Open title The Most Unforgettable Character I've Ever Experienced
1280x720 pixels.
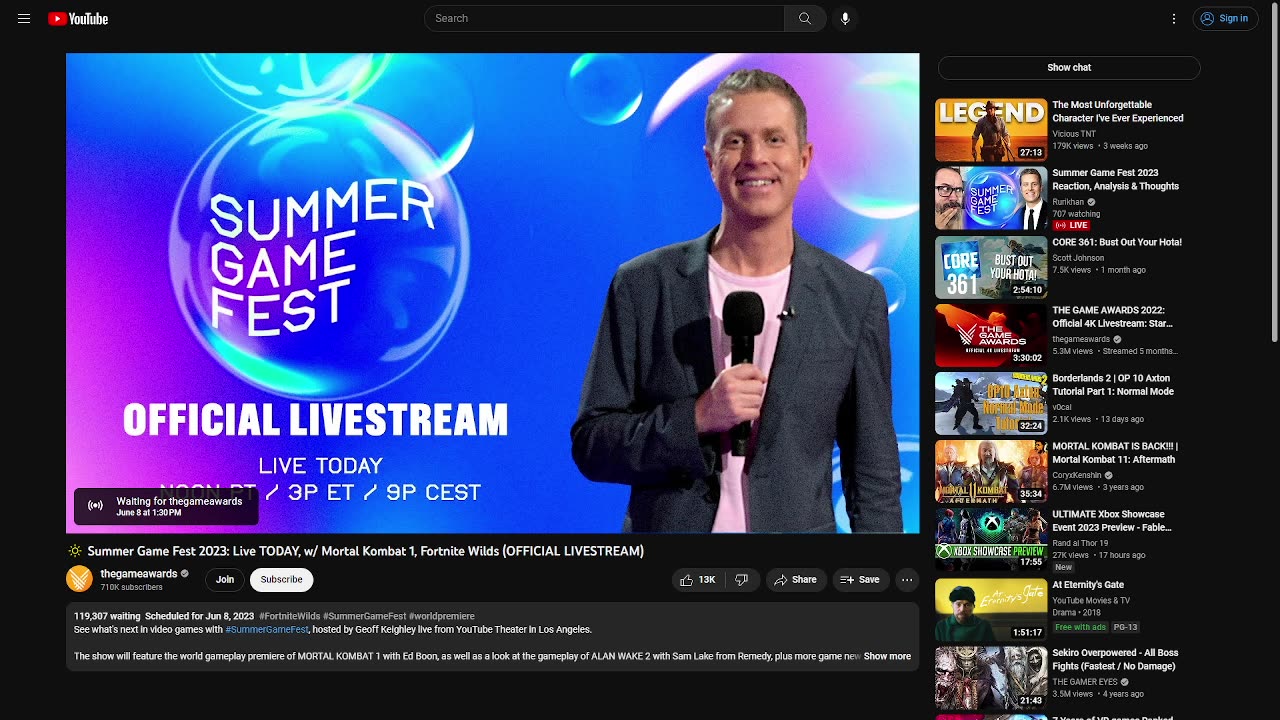click(x=1118, y=111)
